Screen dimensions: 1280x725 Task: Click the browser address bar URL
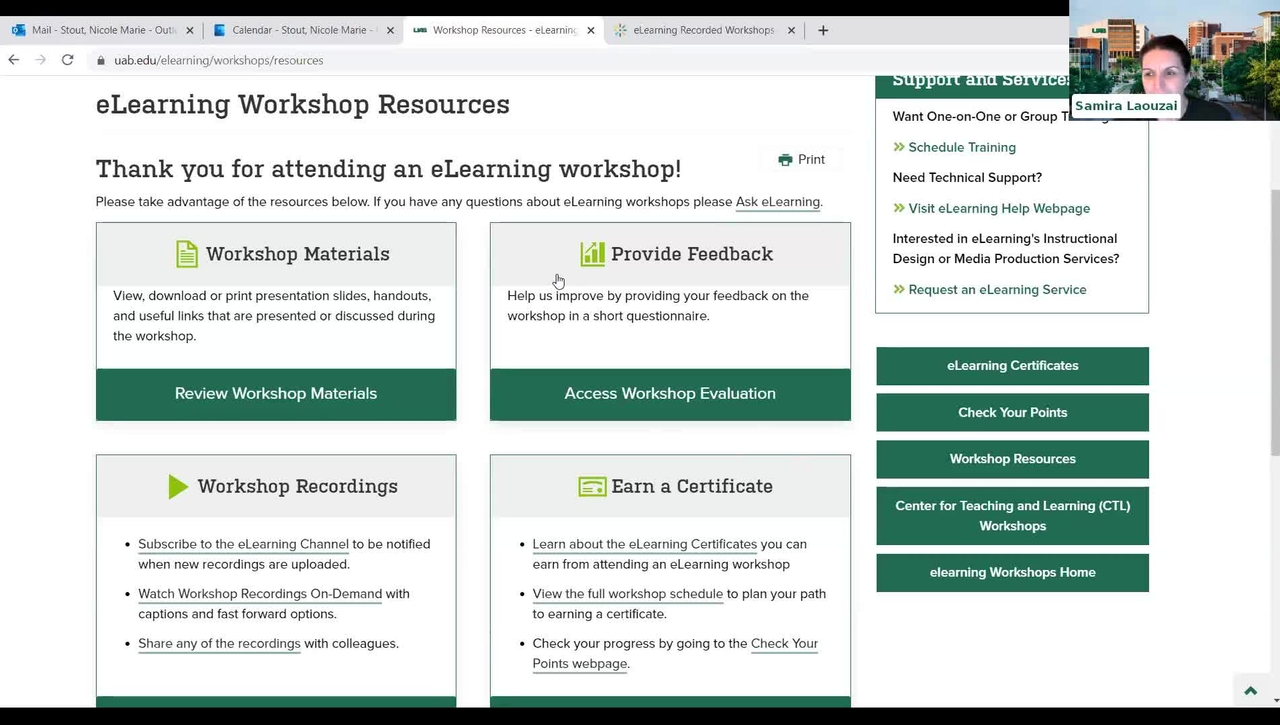tap(218, 60)
